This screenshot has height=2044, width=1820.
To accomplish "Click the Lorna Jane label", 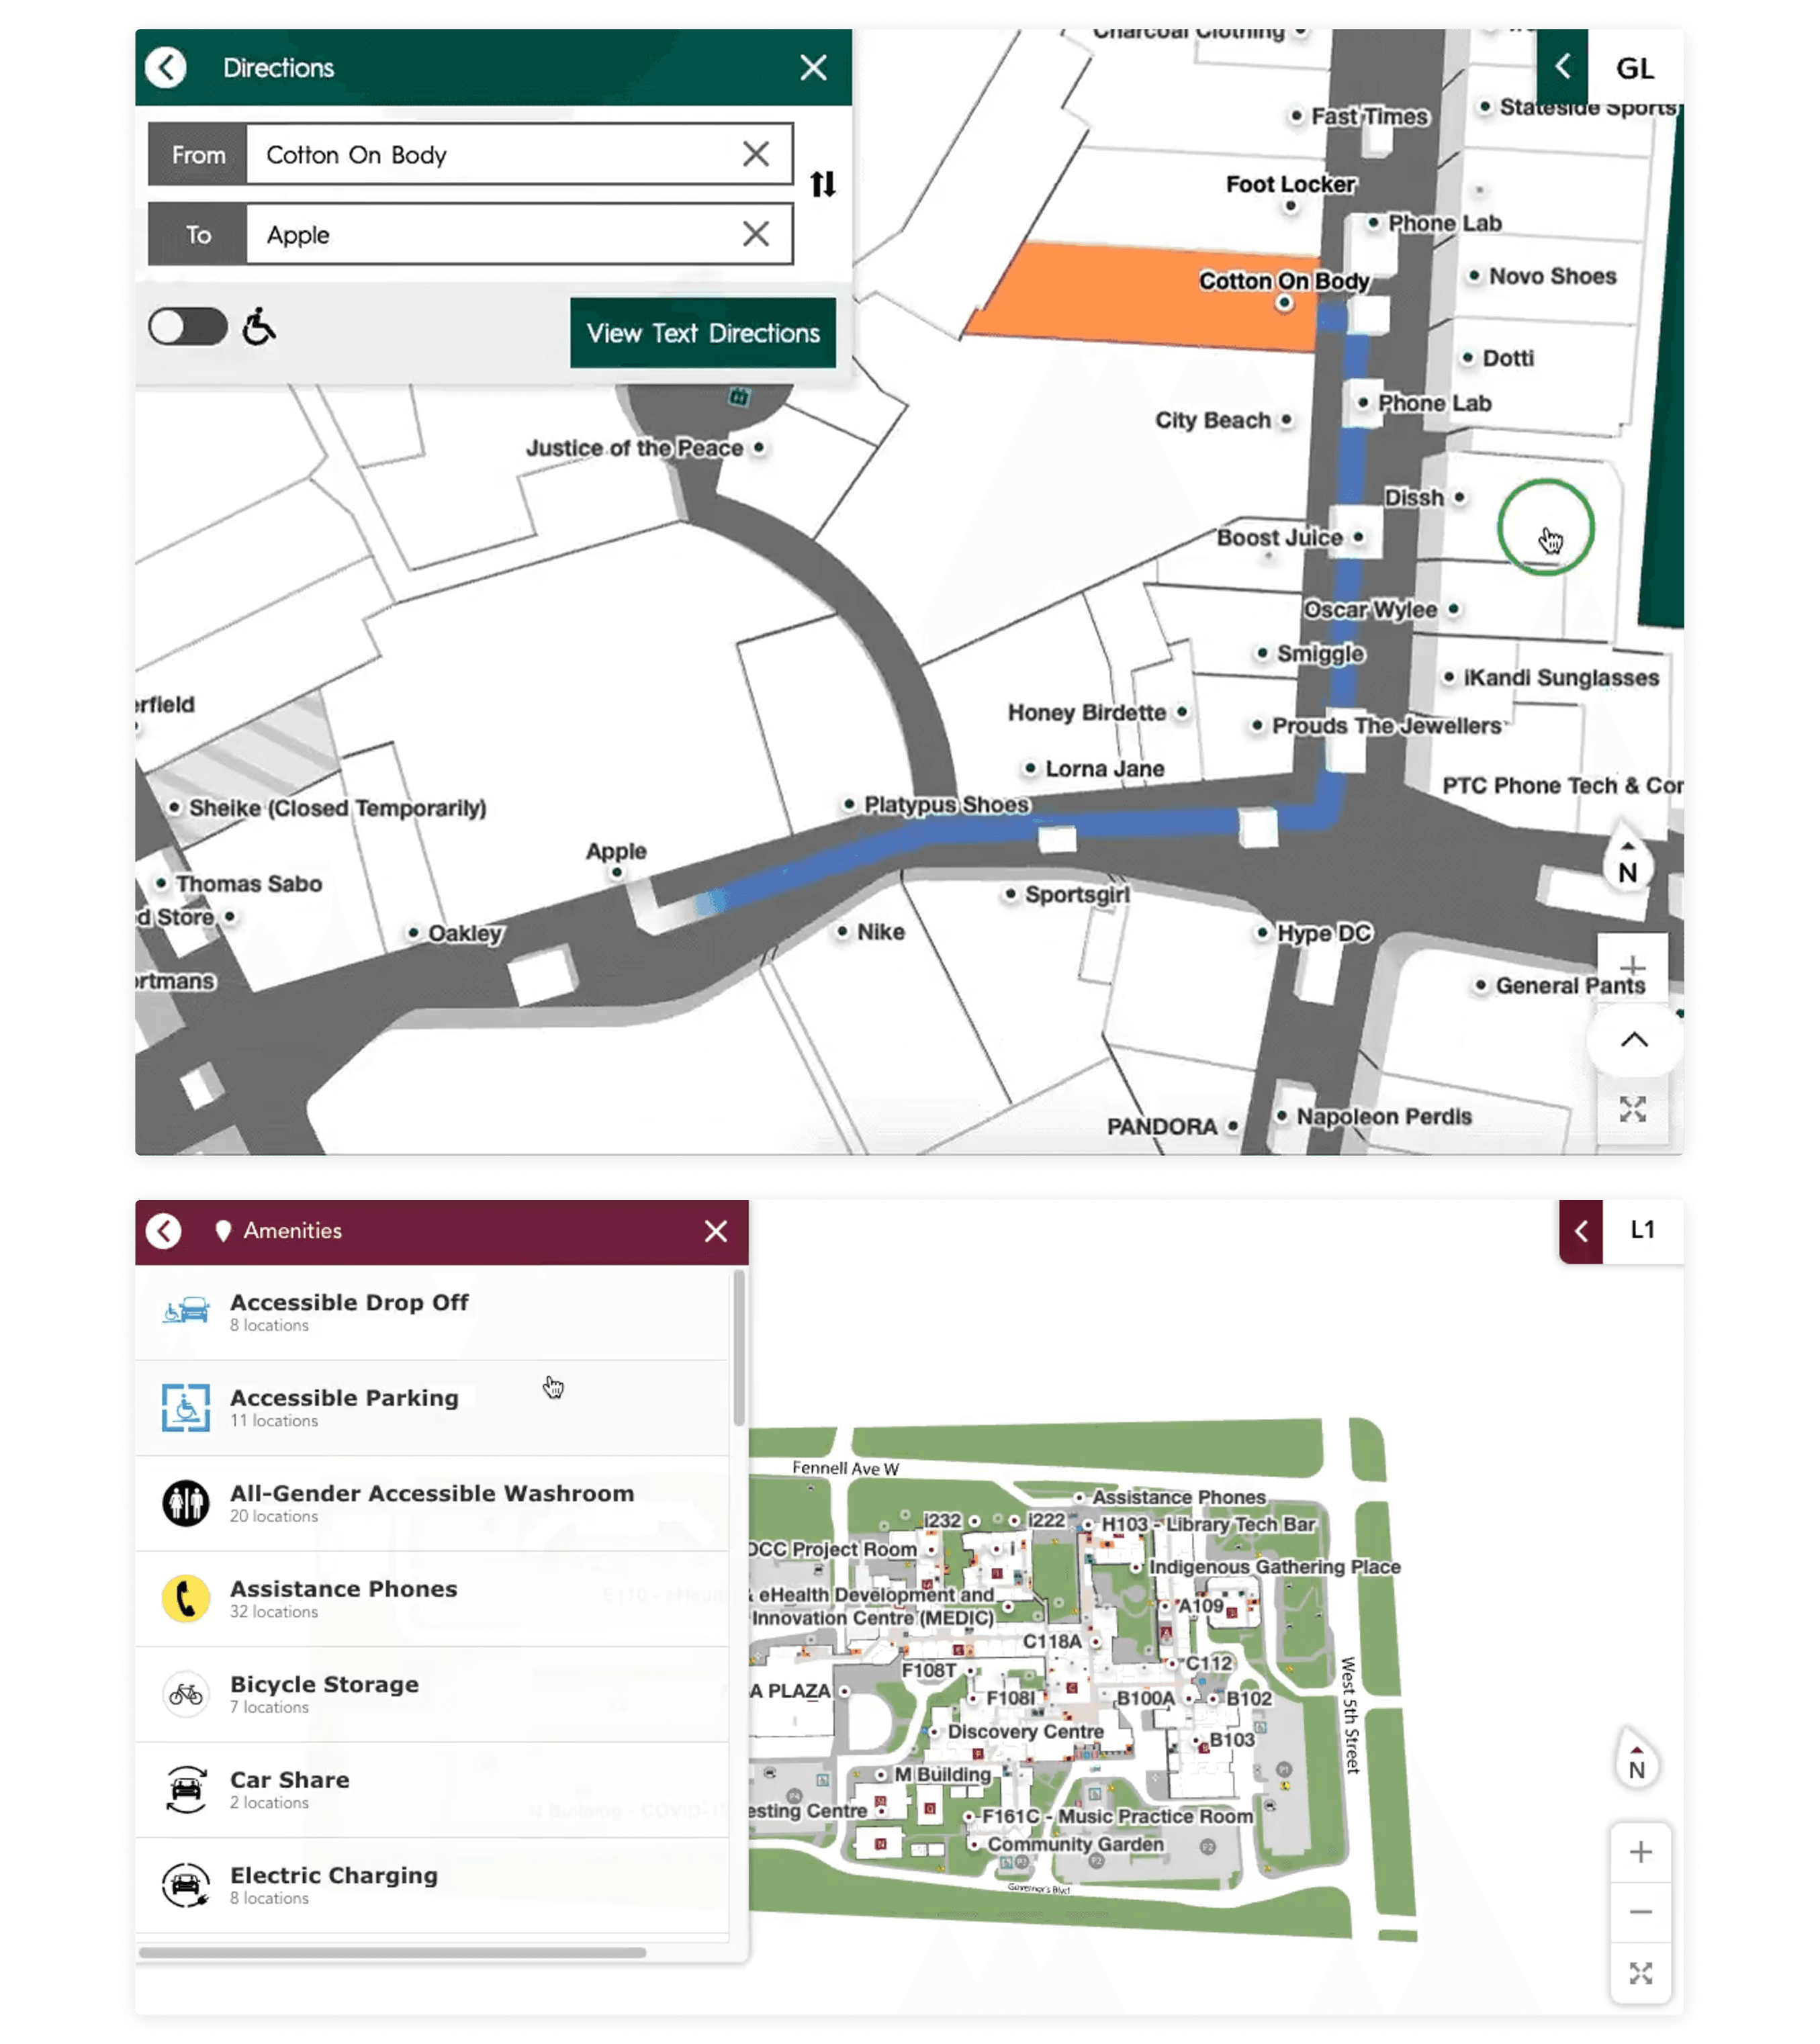I will coord(1104,769).
